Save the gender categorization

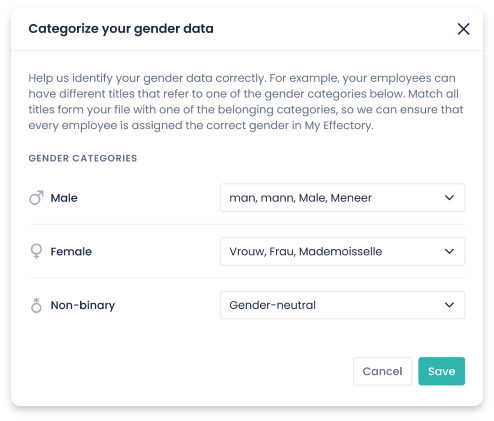tap(441, 371)
